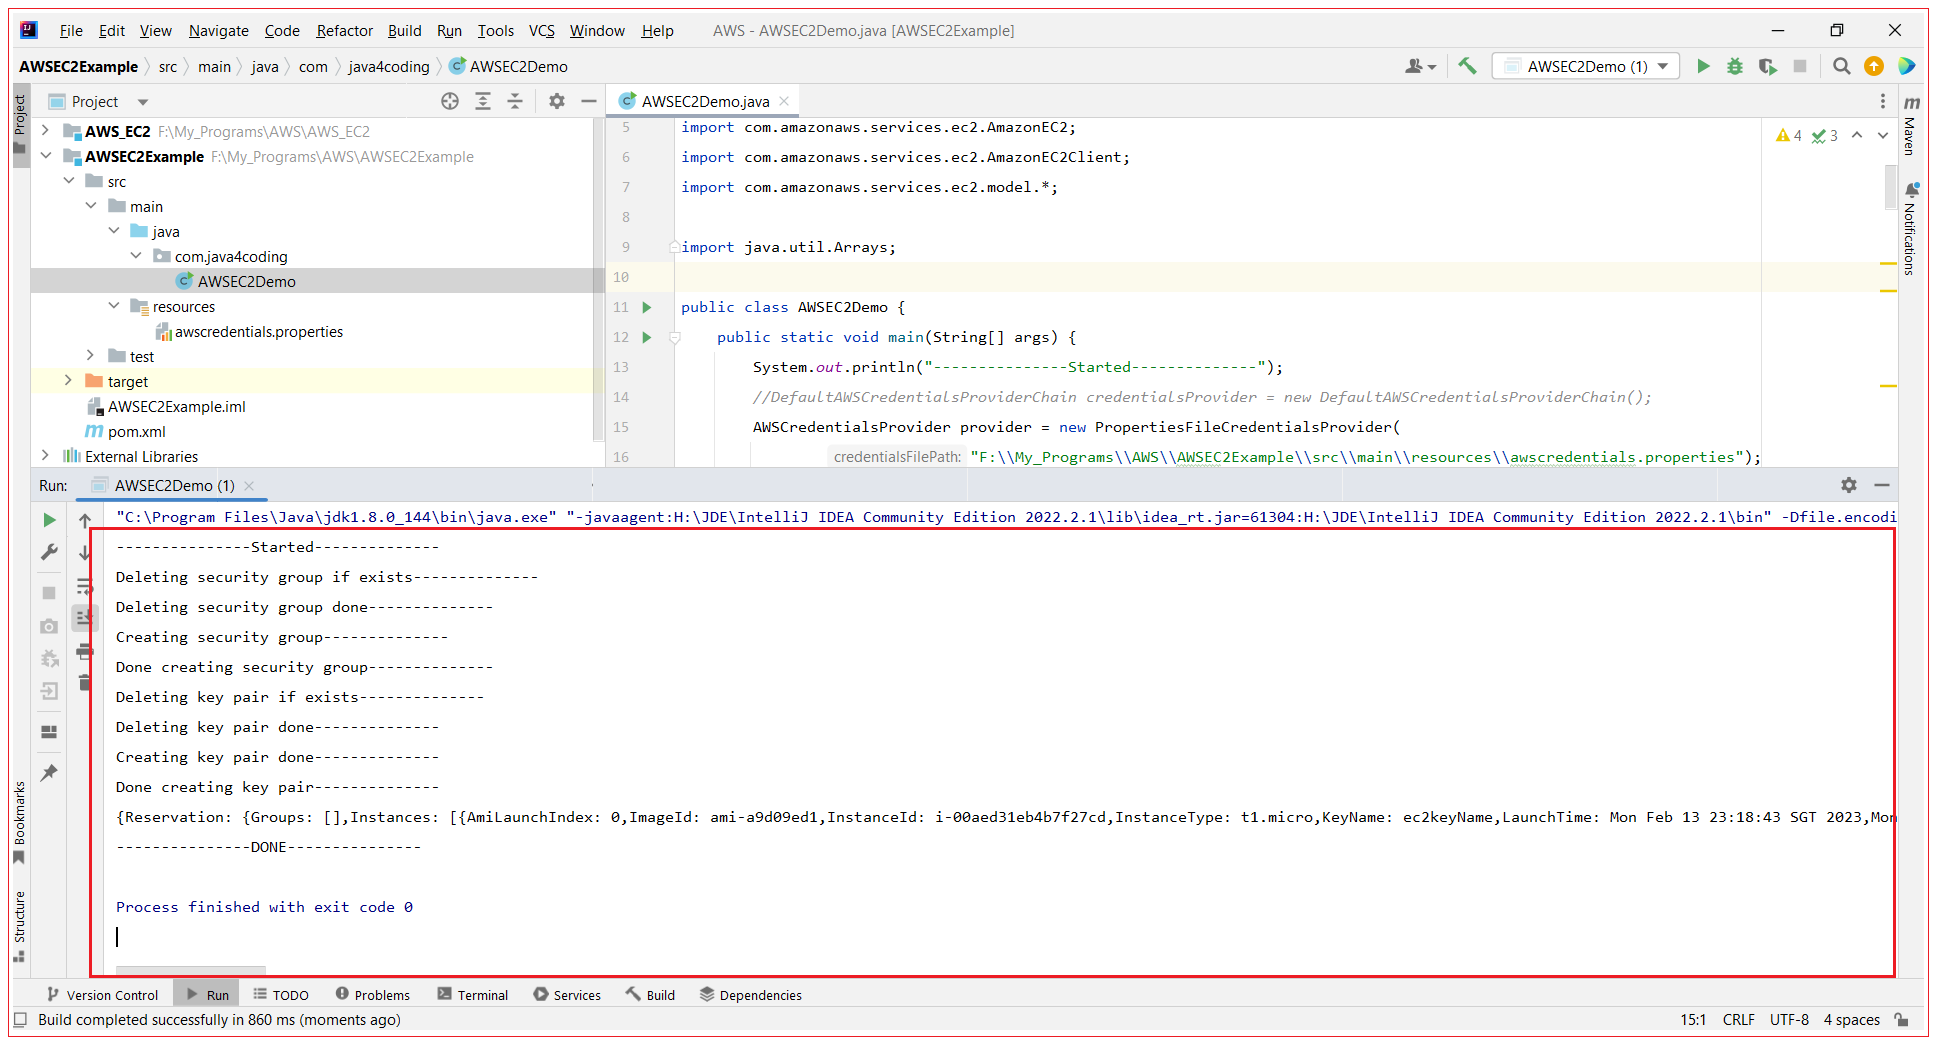Run AWSEC2Demo from the main toolbar

point(1703,66)
